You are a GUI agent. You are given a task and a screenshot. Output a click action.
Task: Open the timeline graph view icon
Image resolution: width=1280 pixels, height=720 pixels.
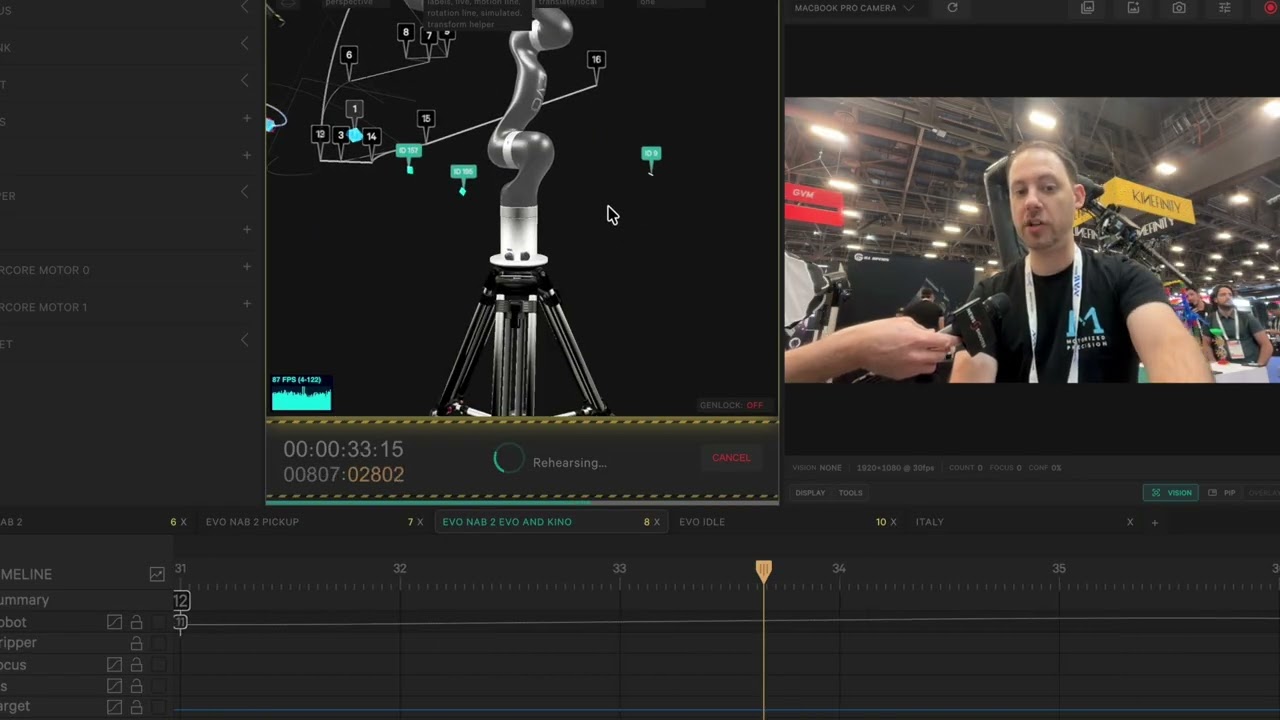click(157, 574)
